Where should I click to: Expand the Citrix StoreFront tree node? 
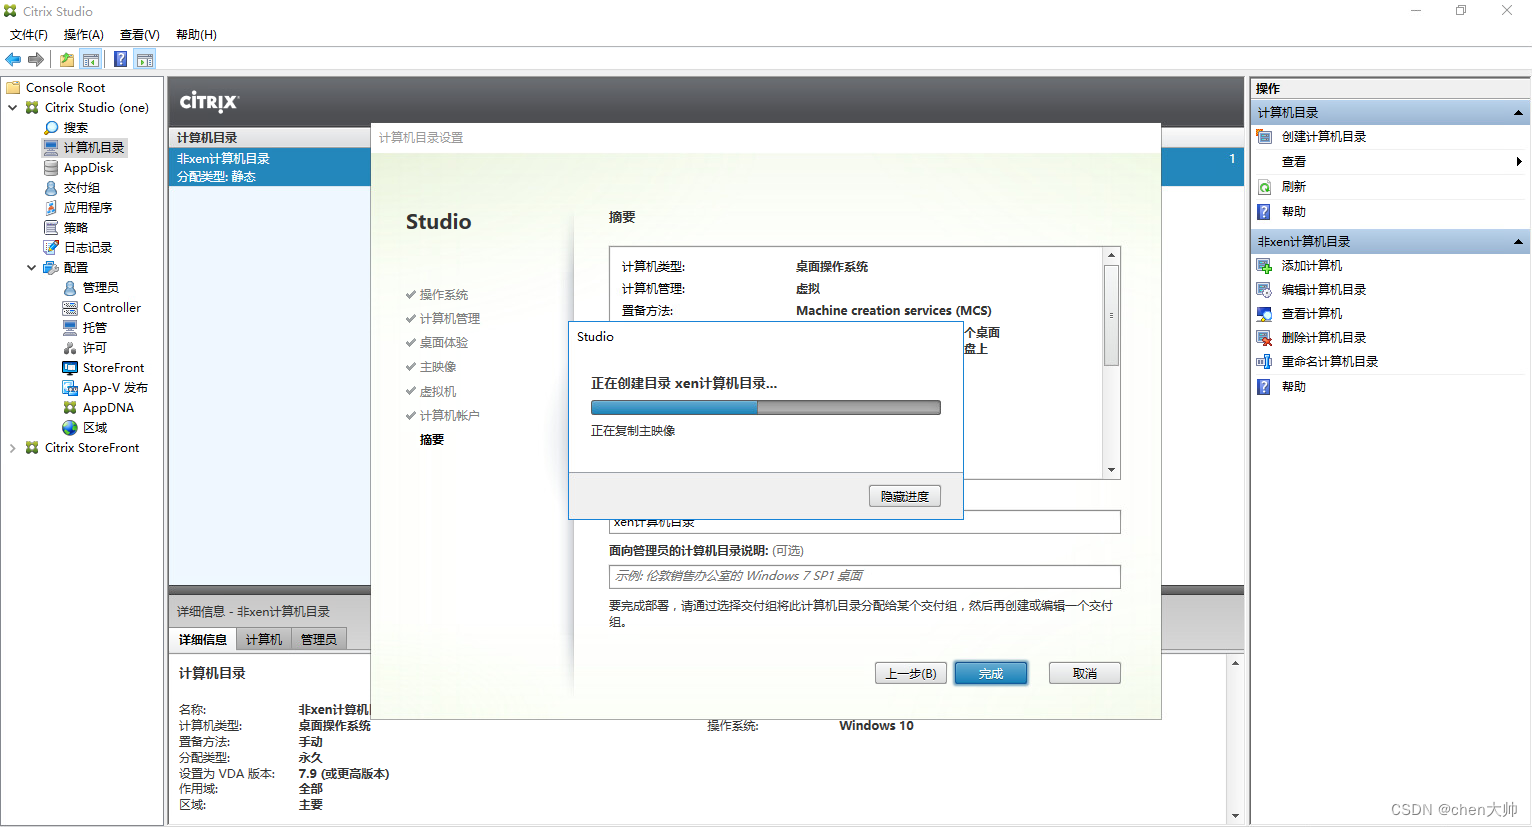(13, 448)
